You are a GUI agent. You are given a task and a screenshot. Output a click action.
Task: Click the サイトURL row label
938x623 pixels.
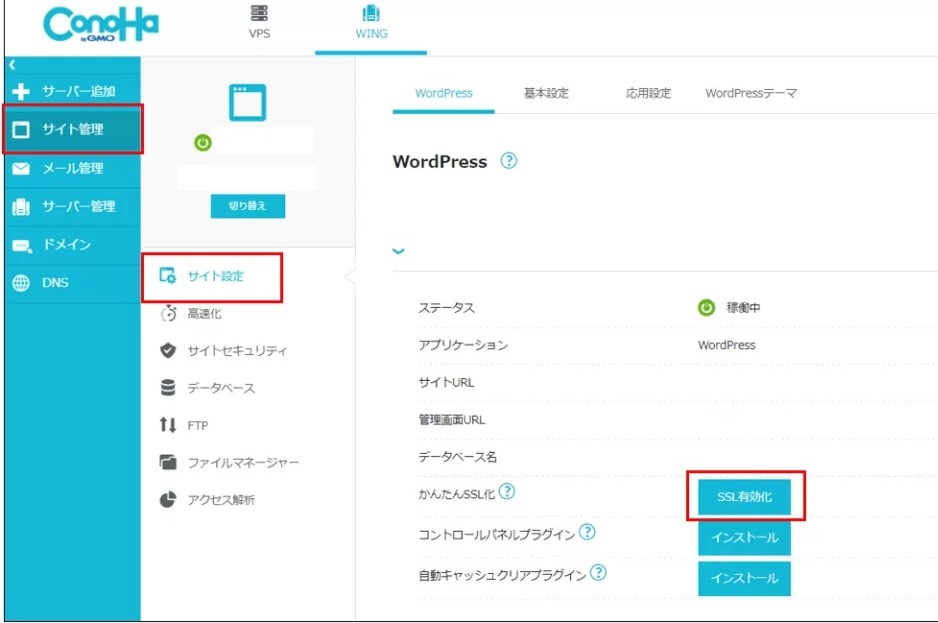446,383
